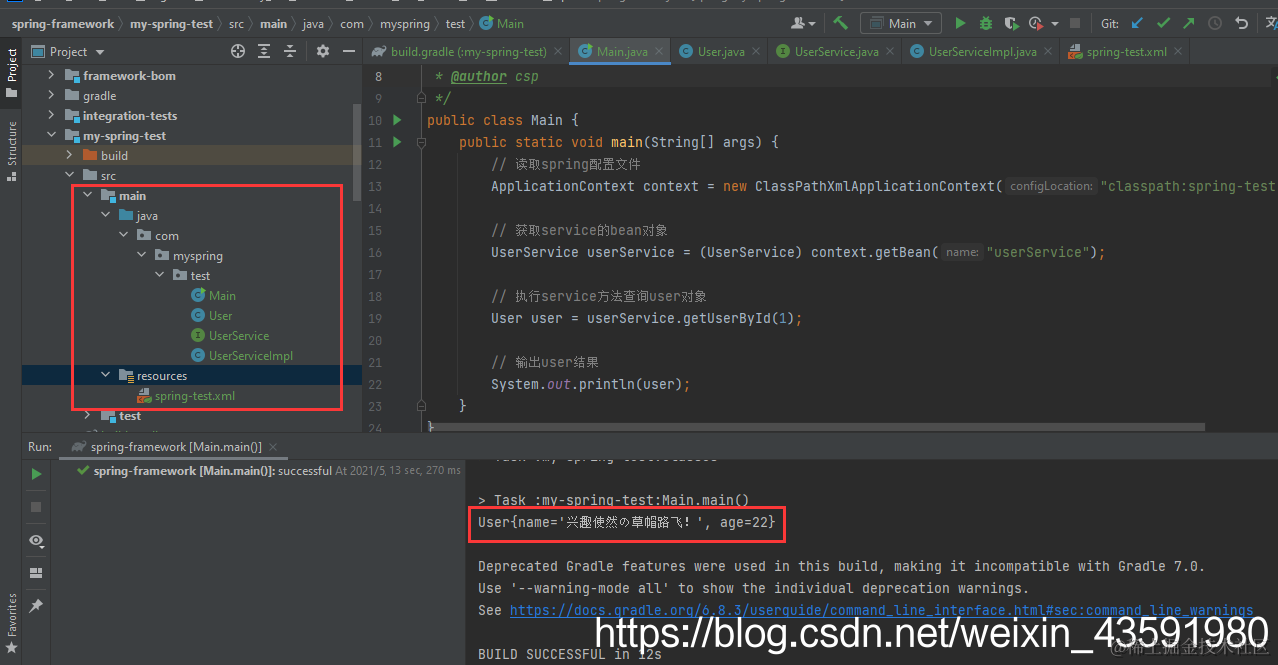Stop the process in the Run panel

pyautogui.click(x=36, y=507)
